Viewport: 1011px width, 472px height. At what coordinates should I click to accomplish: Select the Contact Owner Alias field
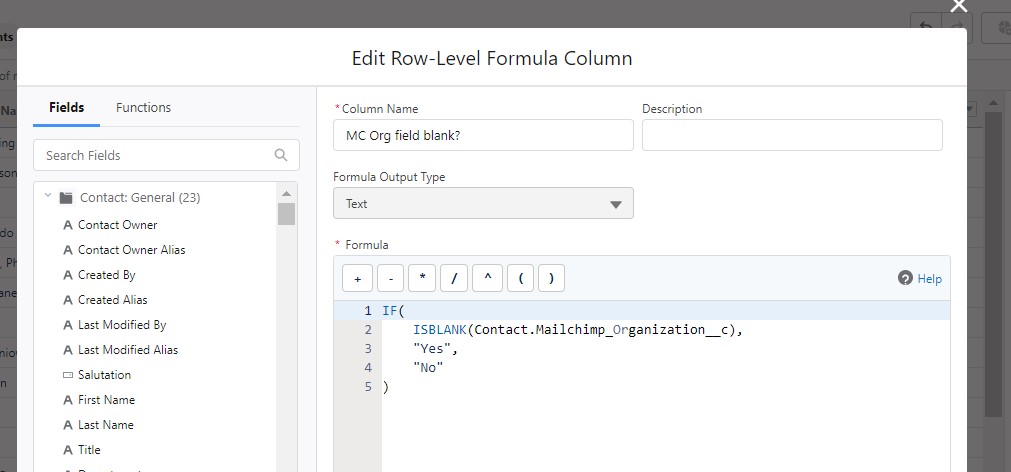point(132,250)
